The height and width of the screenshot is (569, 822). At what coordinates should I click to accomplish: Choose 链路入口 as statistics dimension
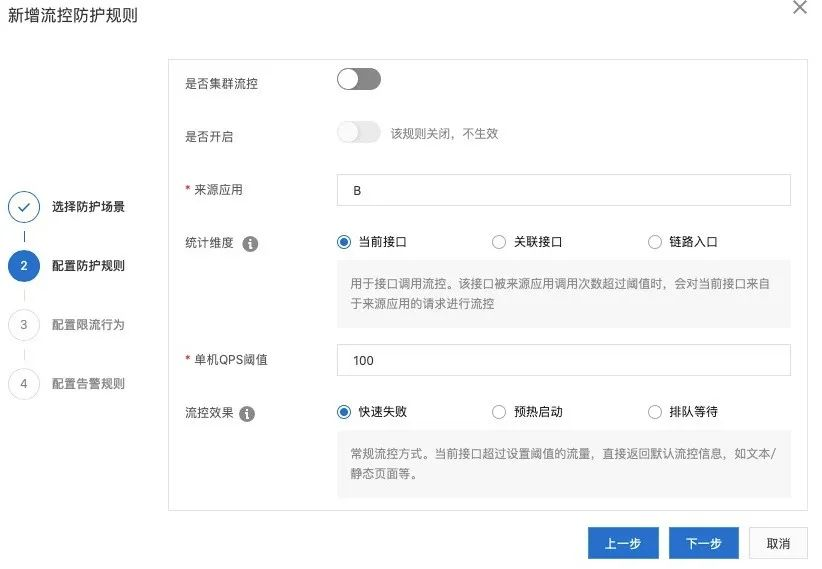click(x=655, y=242)
